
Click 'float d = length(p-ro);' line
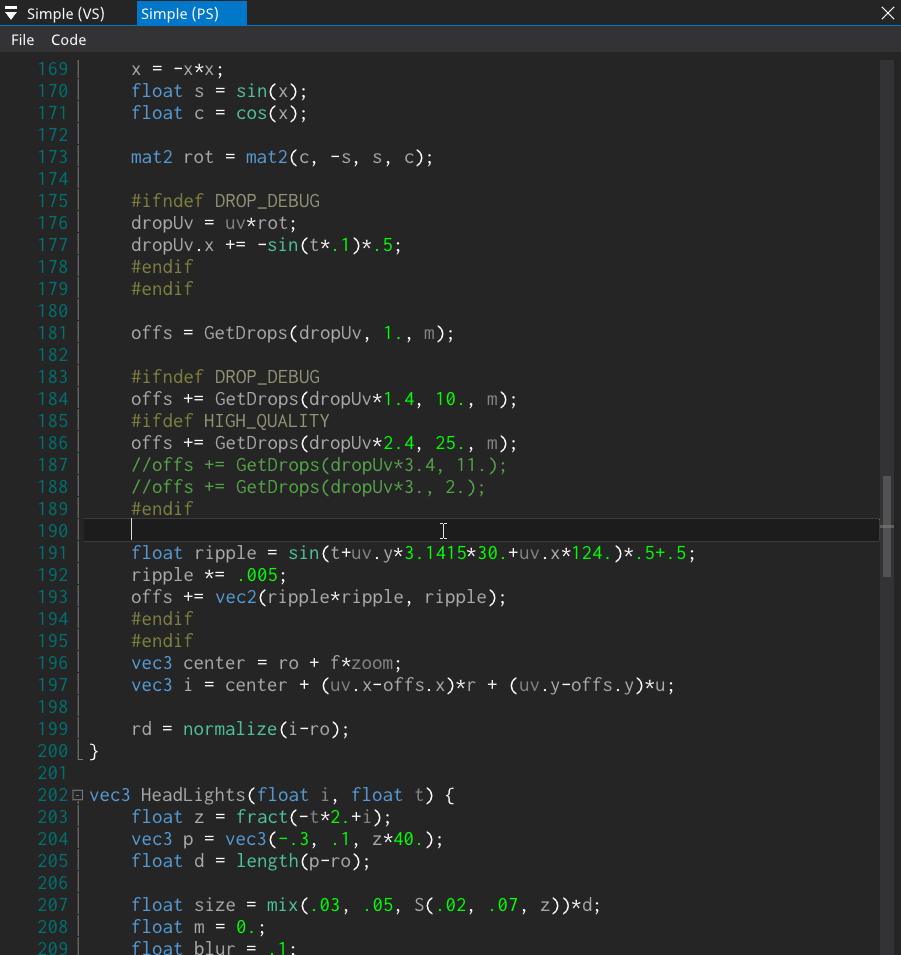(x=250, y=861)
